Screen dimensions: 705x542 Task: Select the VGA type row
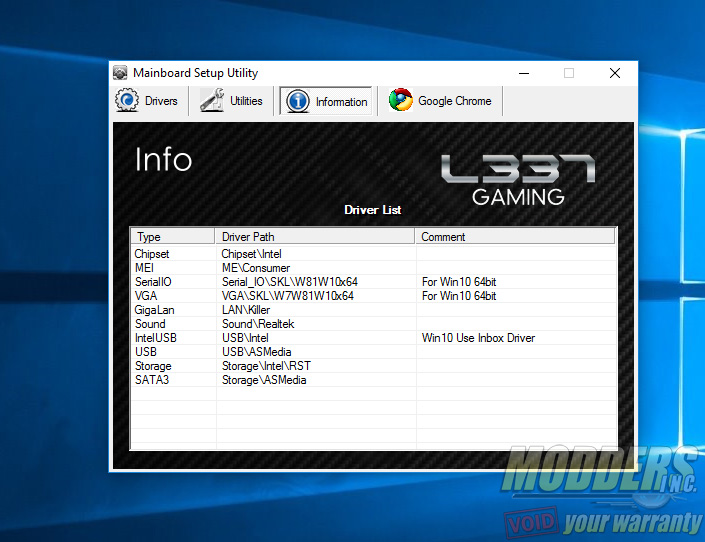tap(373, 296)
